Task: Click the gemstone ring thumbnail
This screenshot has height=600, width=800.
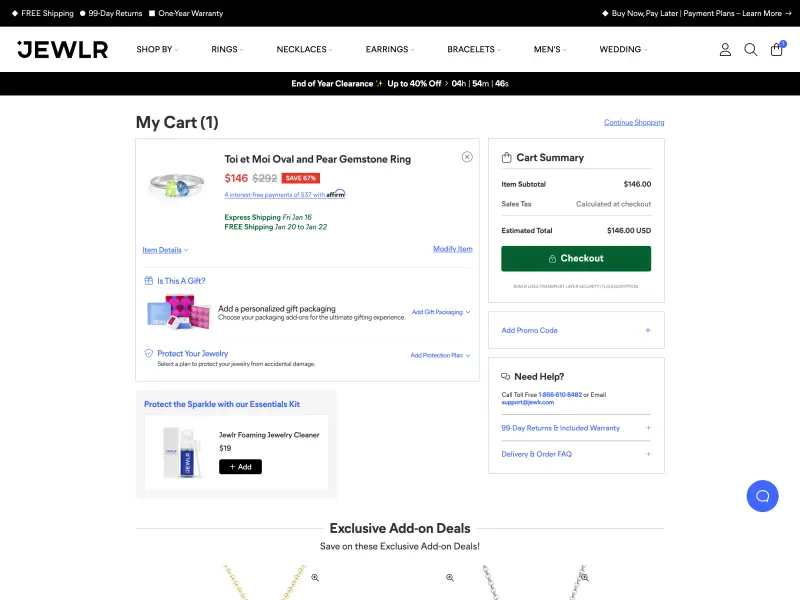Action: pos(178,185)
